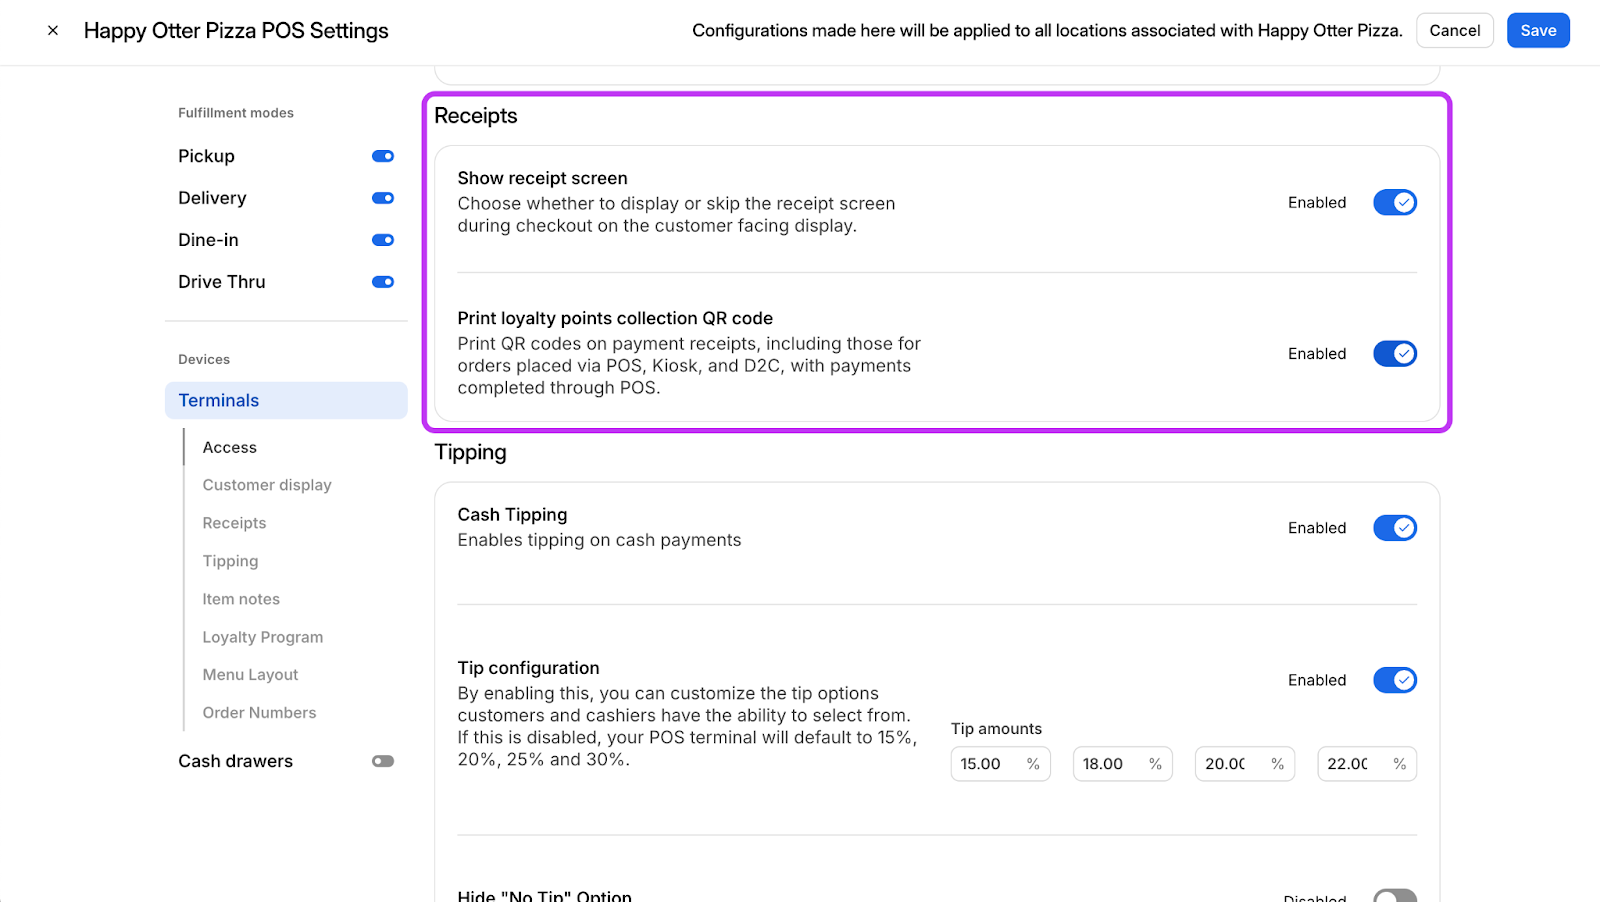The width and height of the screenshot is (1600, 902).
Task: Open the Access sub-section
Action: click(230, 447)
